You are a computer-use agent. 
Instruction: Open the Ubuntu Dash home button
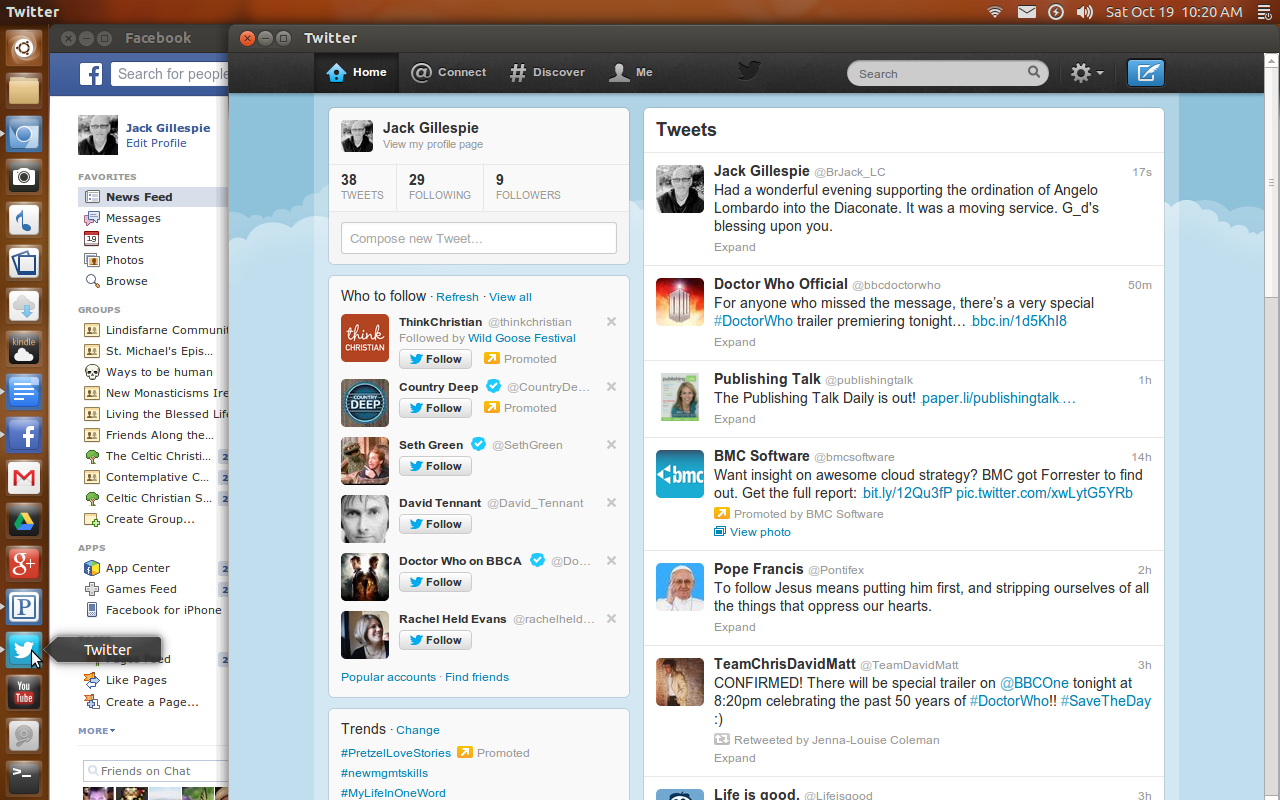[x=24, y=47]
